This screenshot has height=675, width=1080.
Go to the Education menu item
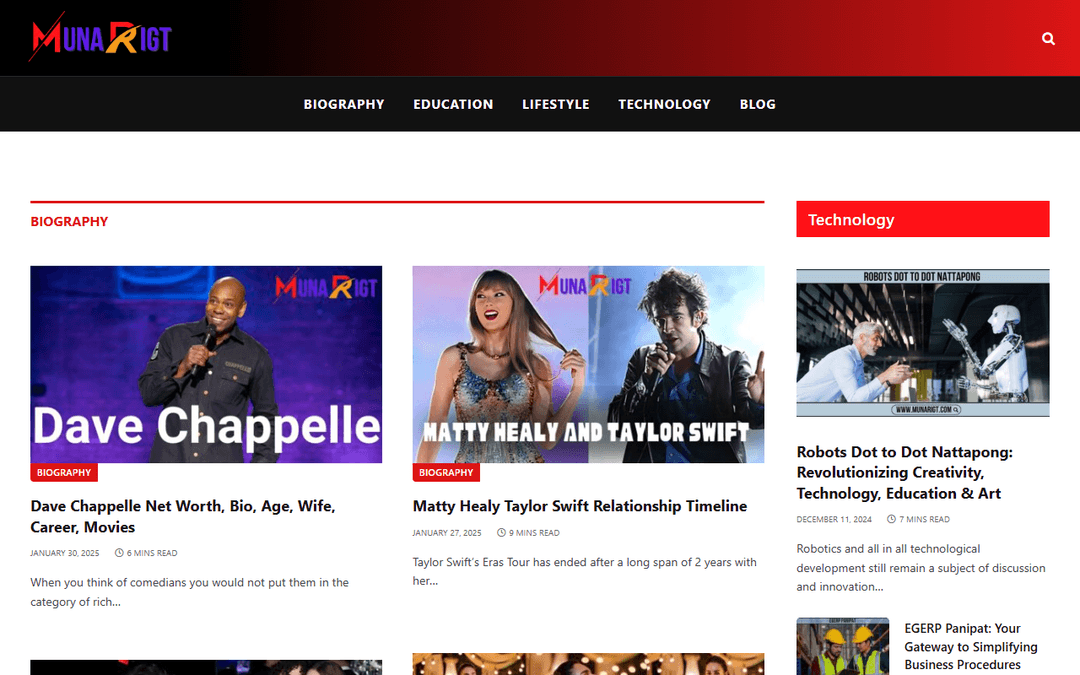[453, 104]
